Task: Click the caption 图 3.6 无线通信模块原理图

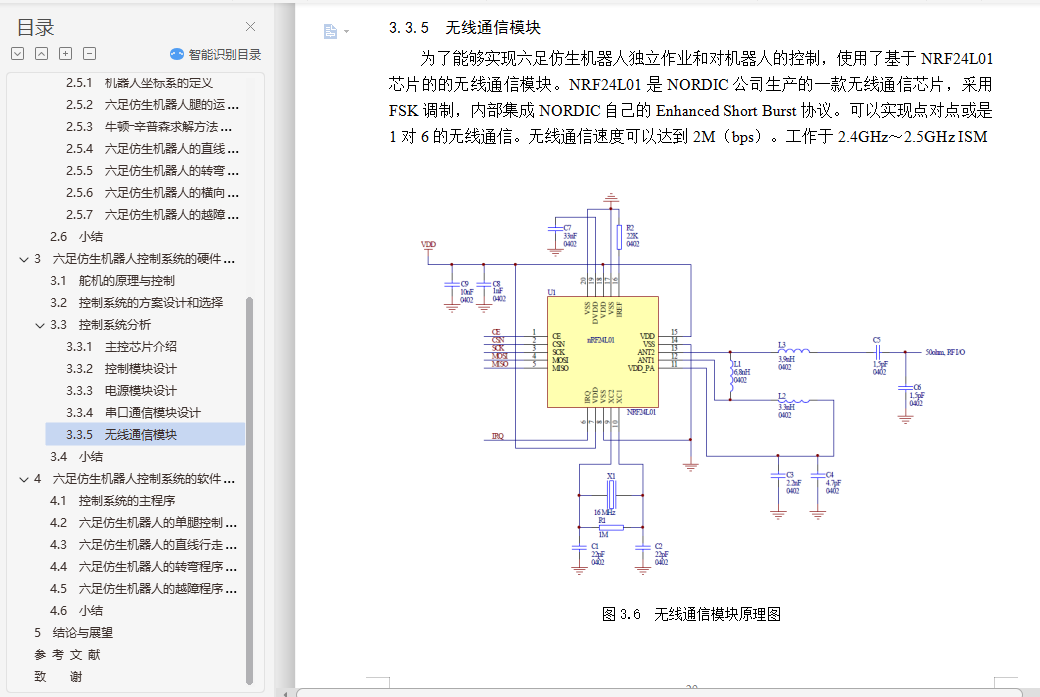Action: [x=690, y=614]
